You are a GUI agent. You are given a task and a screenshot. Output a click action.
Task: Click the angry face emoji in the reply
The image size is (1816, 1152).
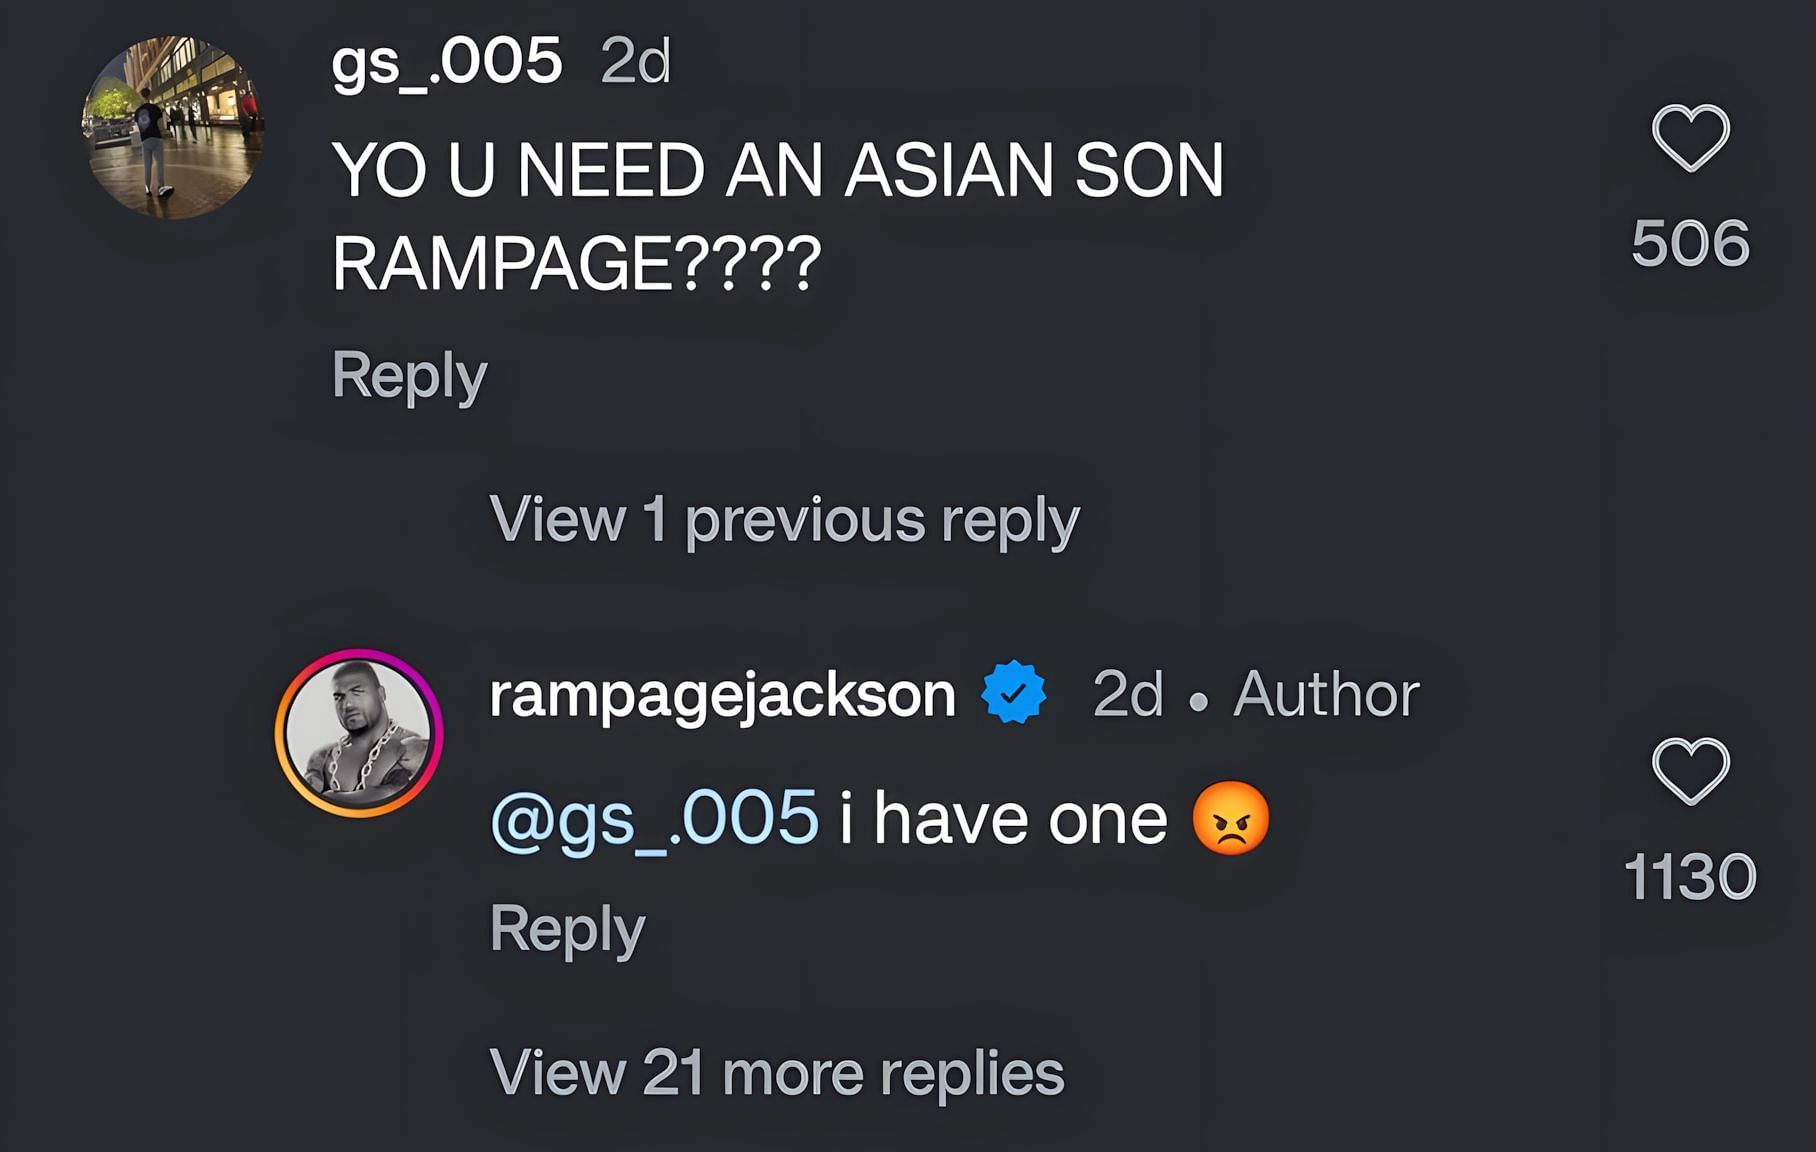1231,818
